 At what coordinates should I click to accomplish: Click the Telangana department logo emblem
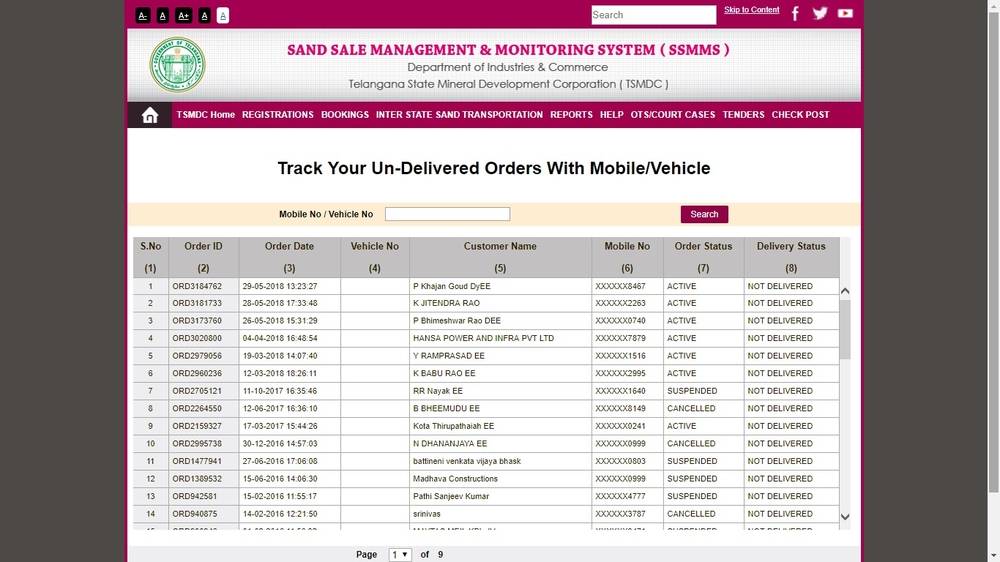[178, 64]
